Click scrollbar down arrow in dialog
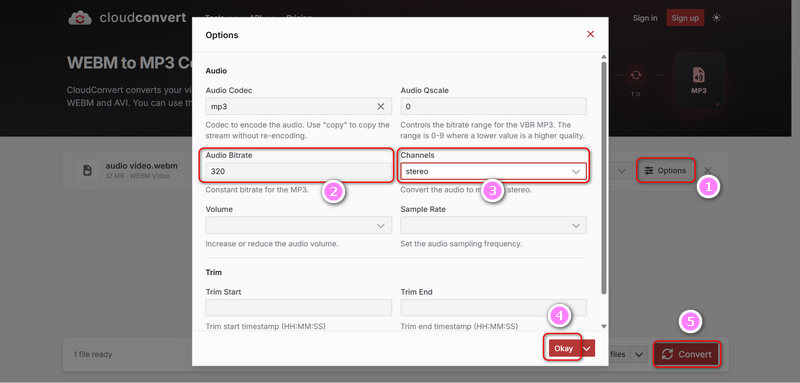The height and width of the screenshot is (383, 800). tap(604, 326)
